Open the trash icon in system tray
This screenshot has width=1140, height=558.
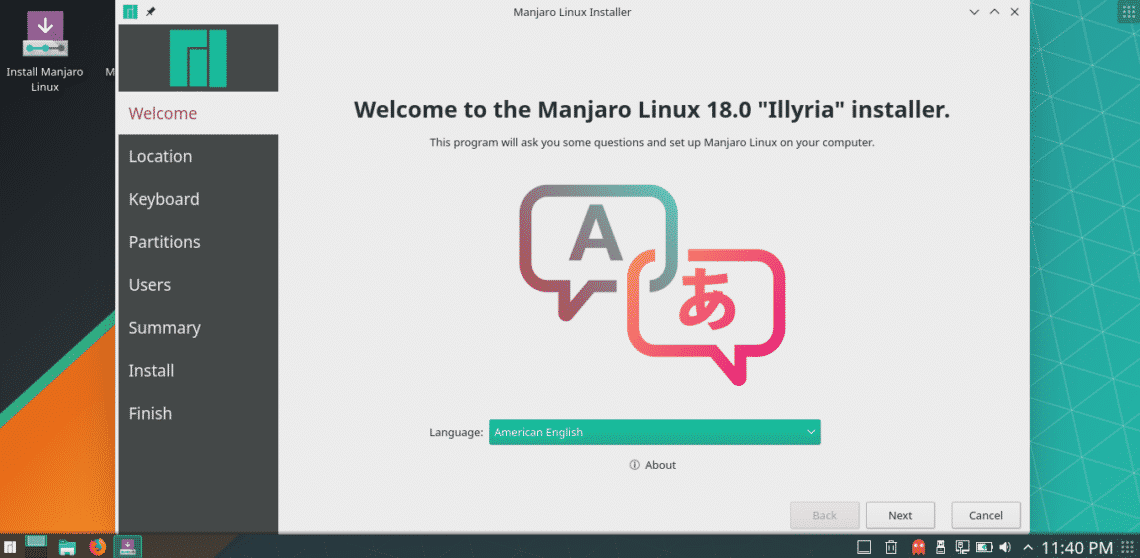(891, 547)
